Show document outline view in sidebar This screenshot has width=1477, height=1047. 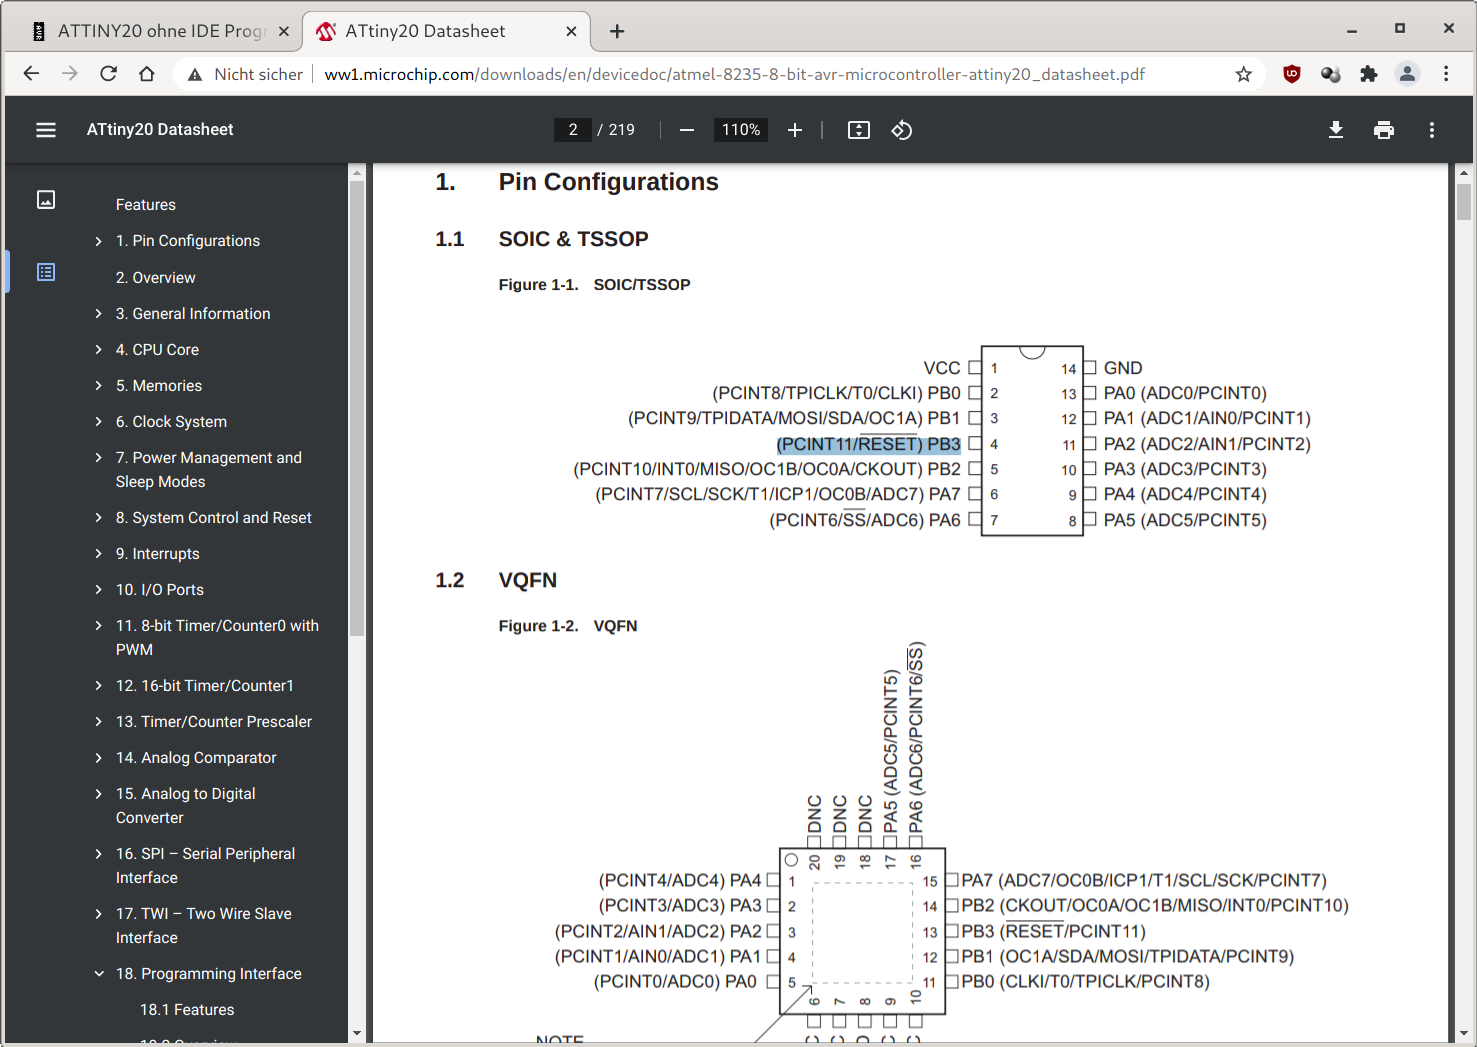point(46,272)
